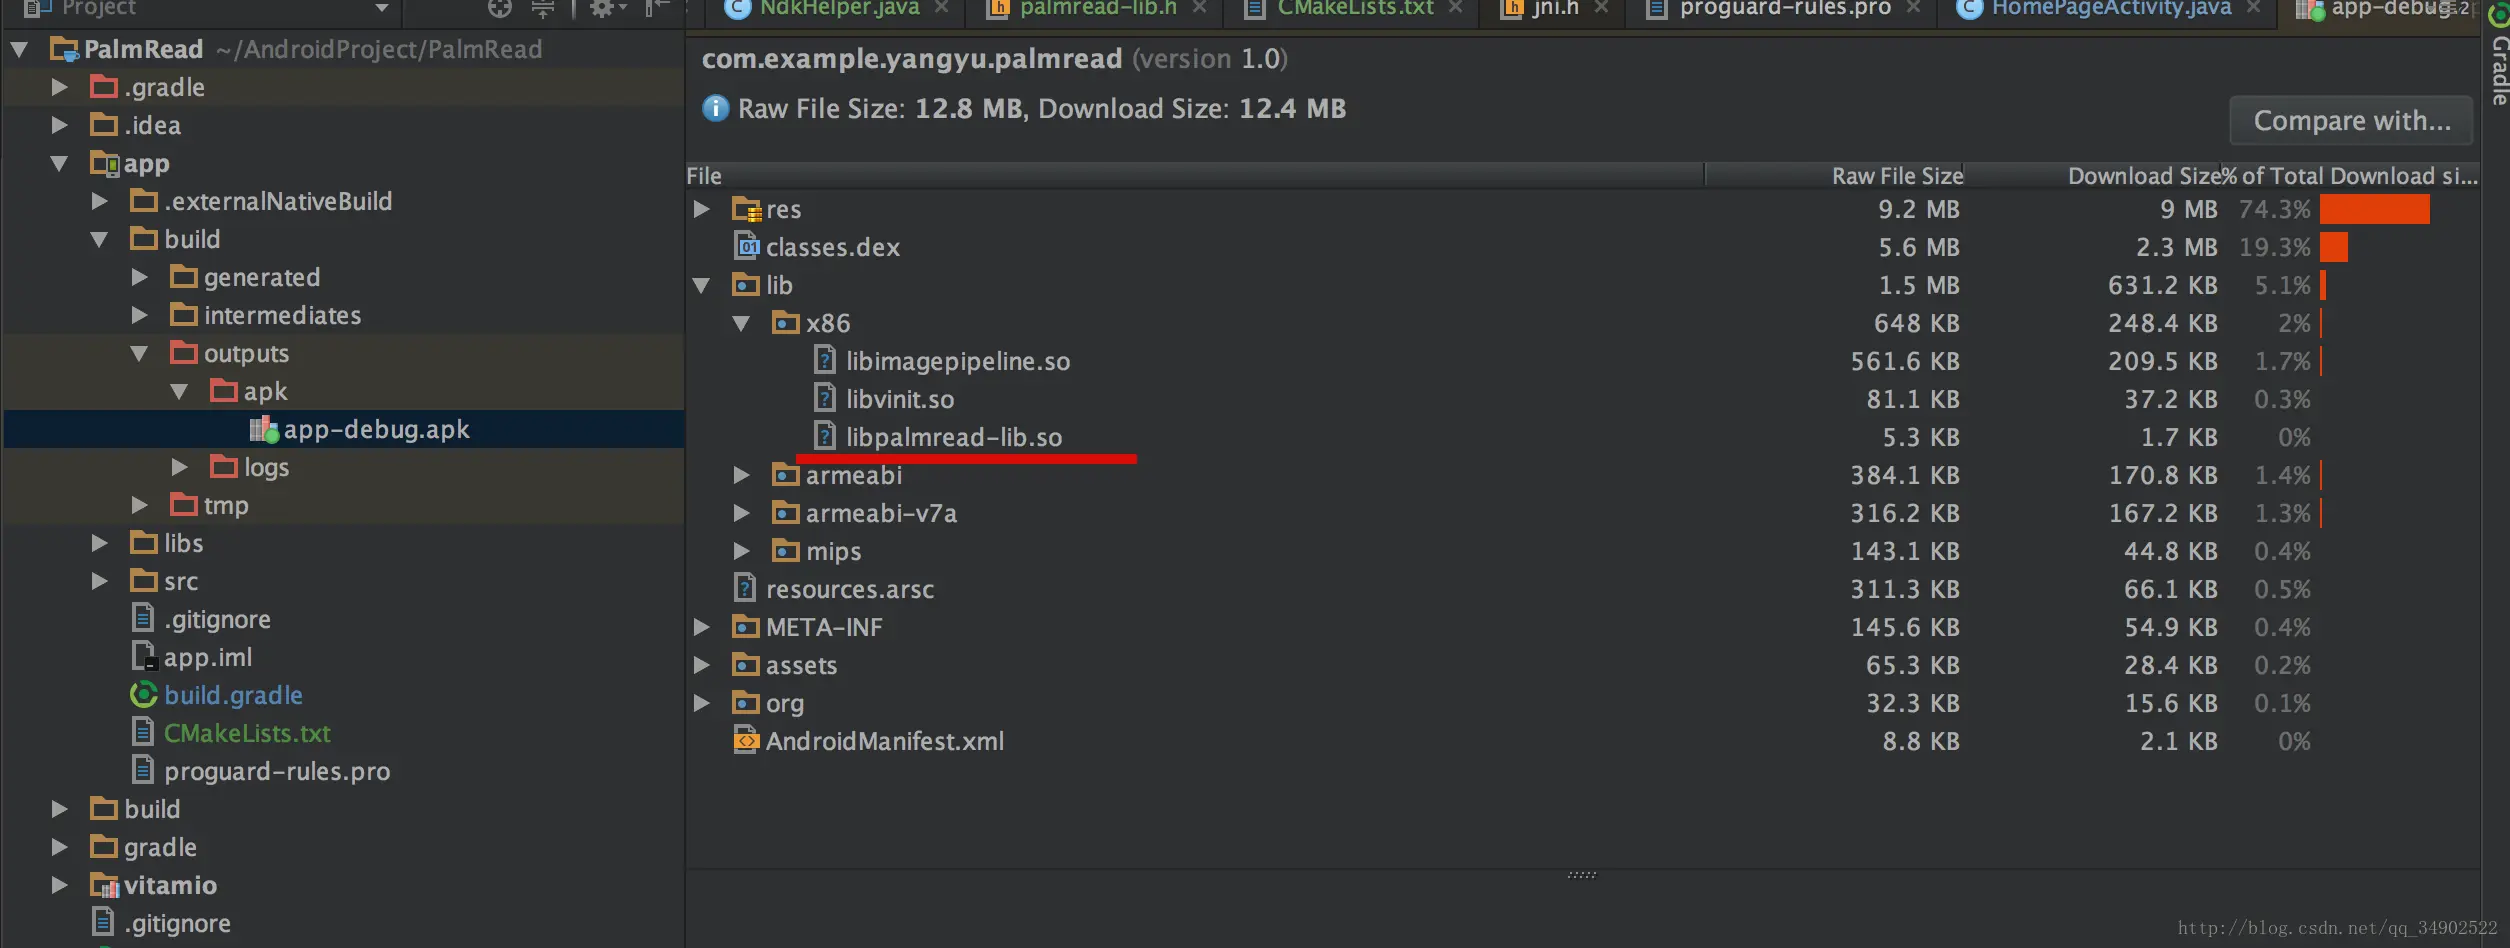
Task: Click the resources.arsc file icon
Action: (x=745, y=588)
